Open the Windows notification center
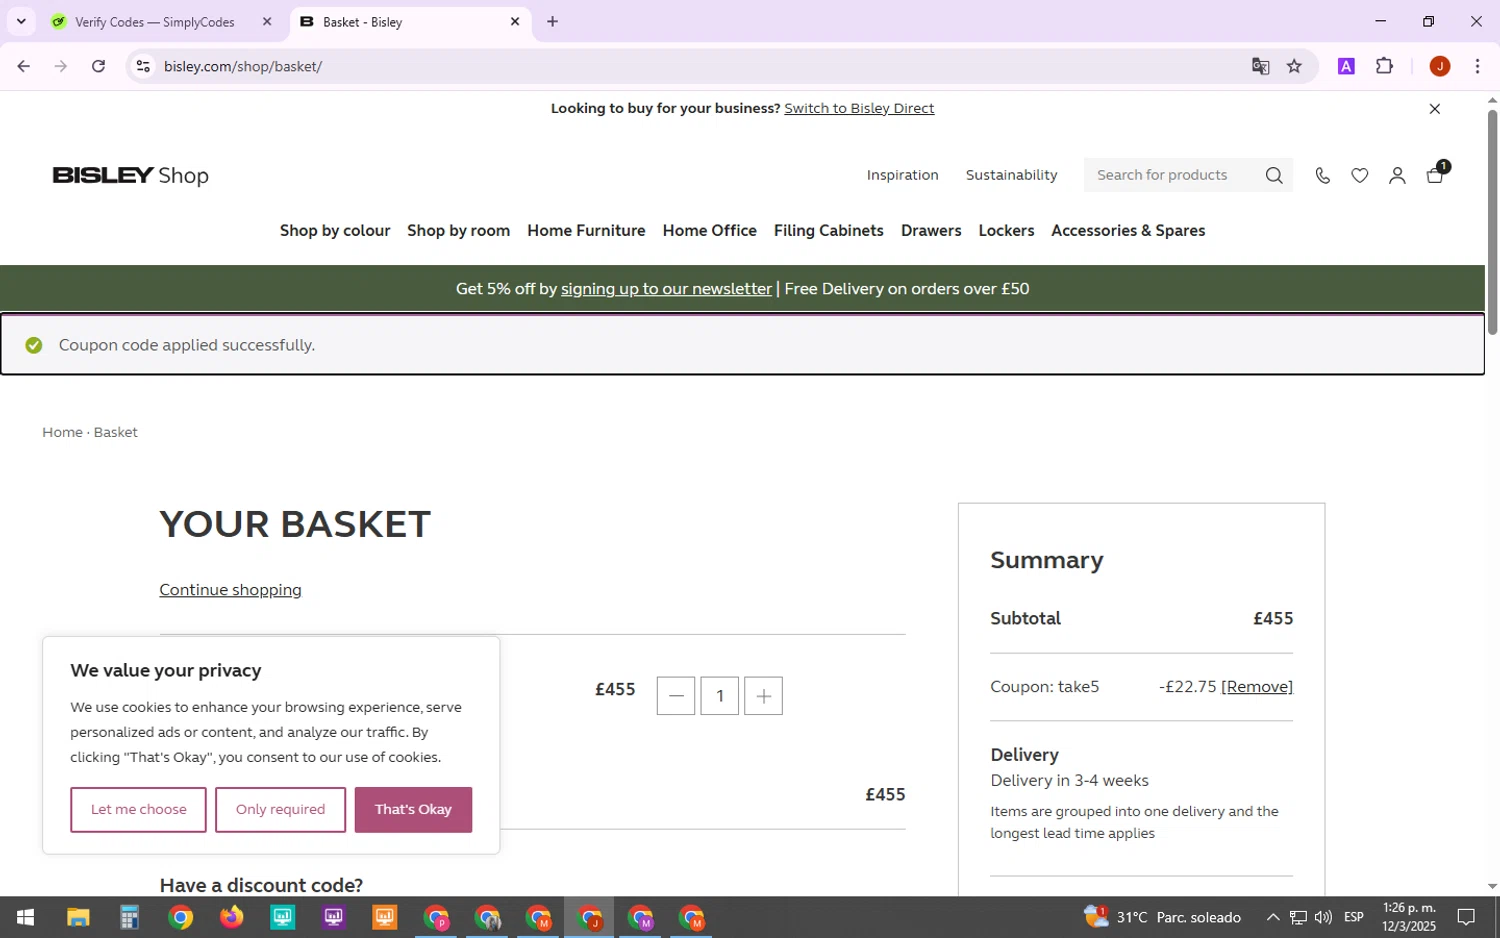Viewport: 1500px width, 938px height. (1466, 917)
